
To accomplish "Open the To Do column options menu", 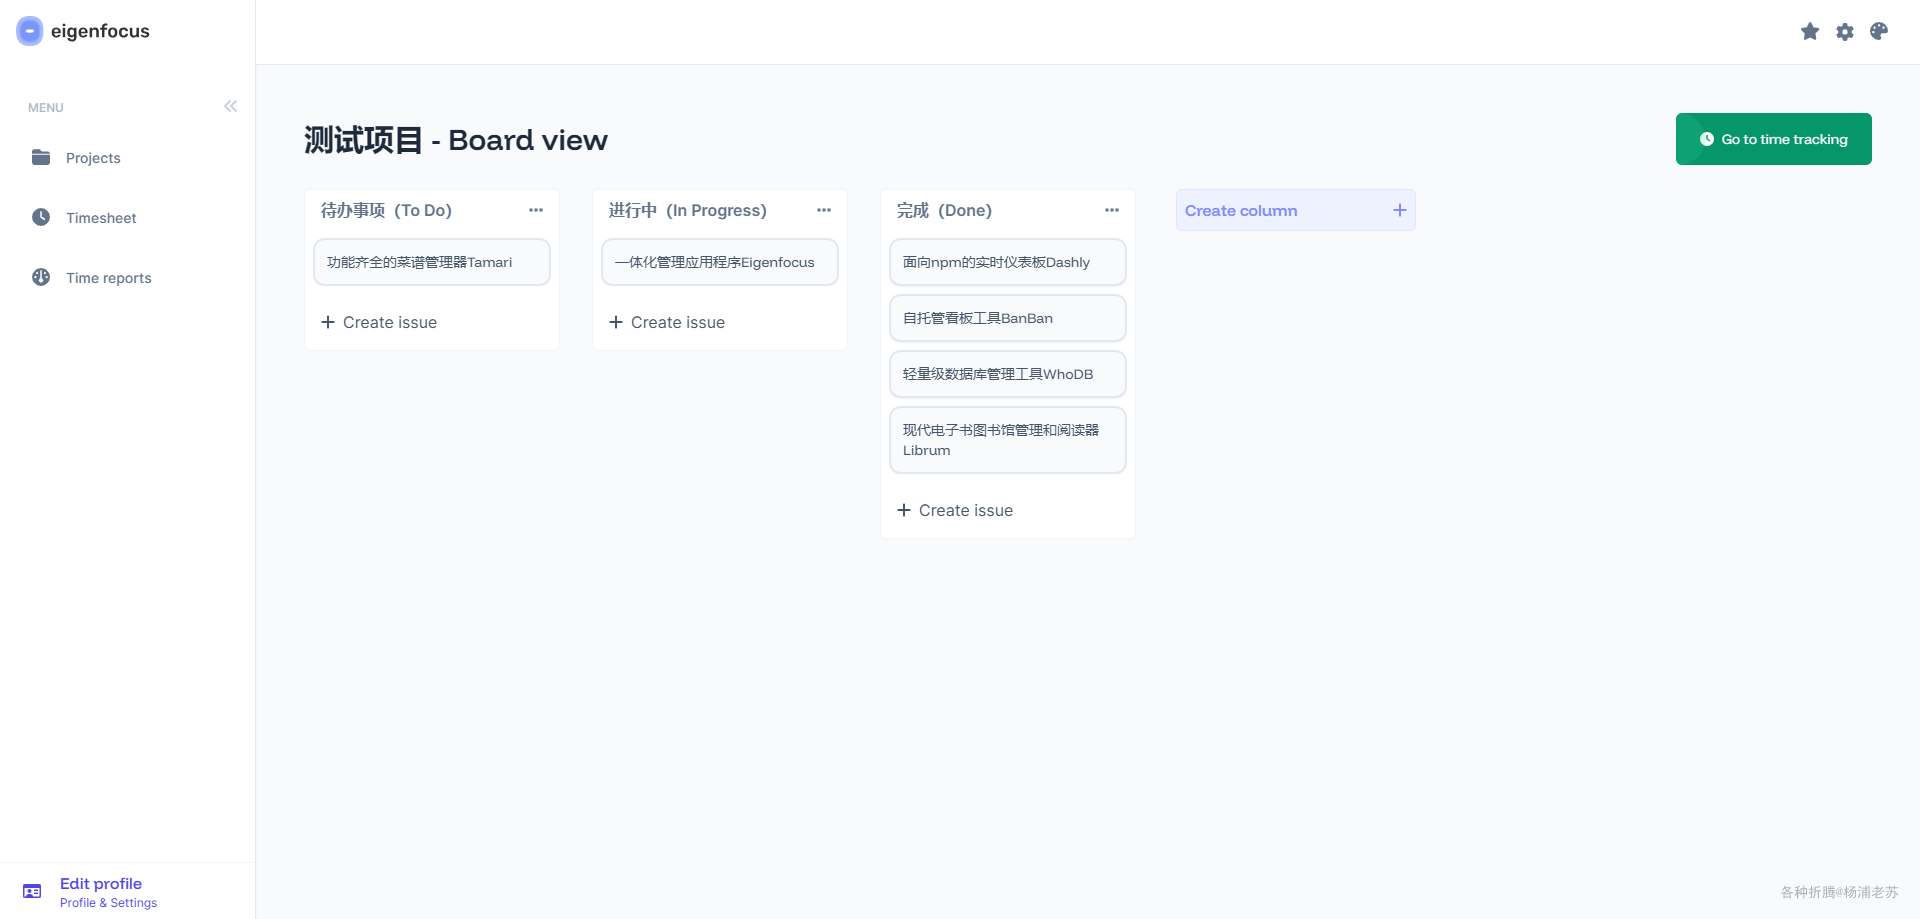I will [536, 210].
